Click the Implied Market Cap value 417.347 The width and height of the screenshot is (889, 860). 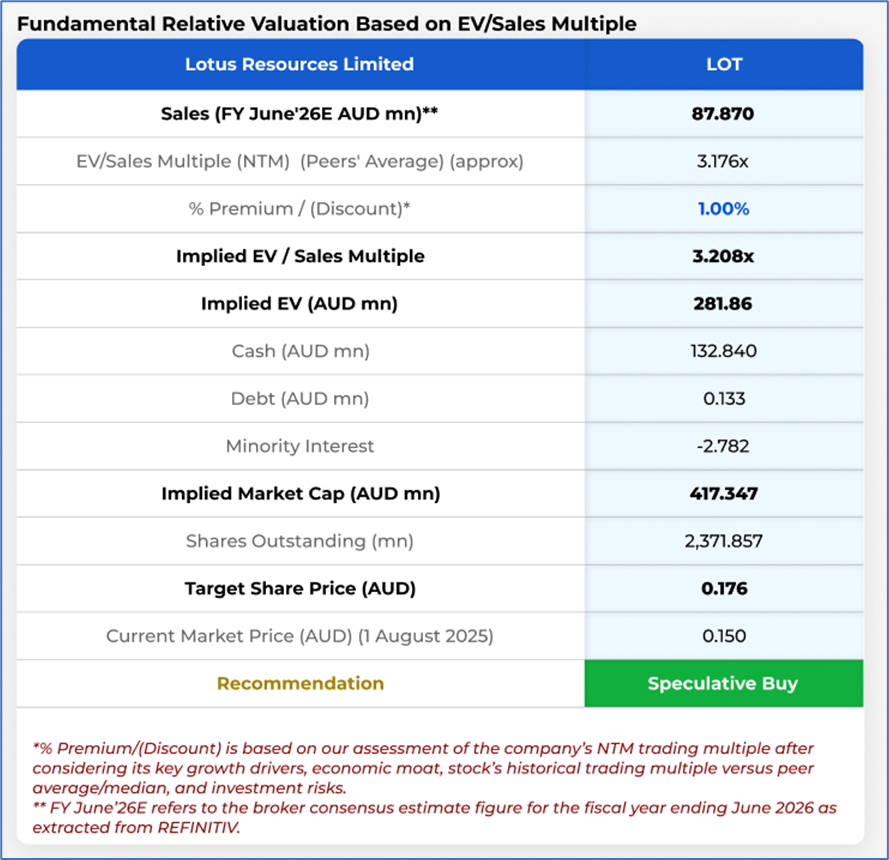pyautogui.click(x=723, y=493)
